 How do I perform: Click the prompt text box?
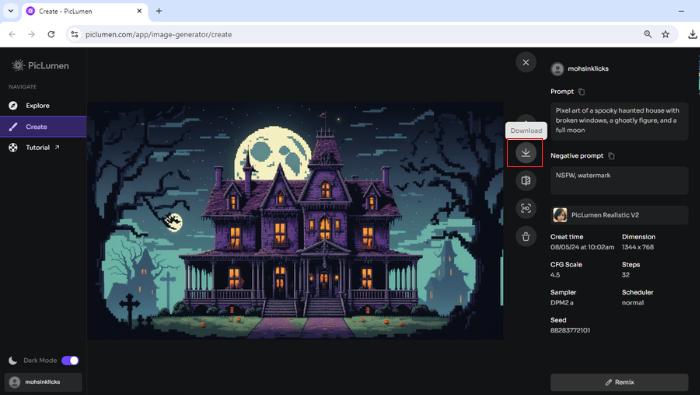coord(619,121)
